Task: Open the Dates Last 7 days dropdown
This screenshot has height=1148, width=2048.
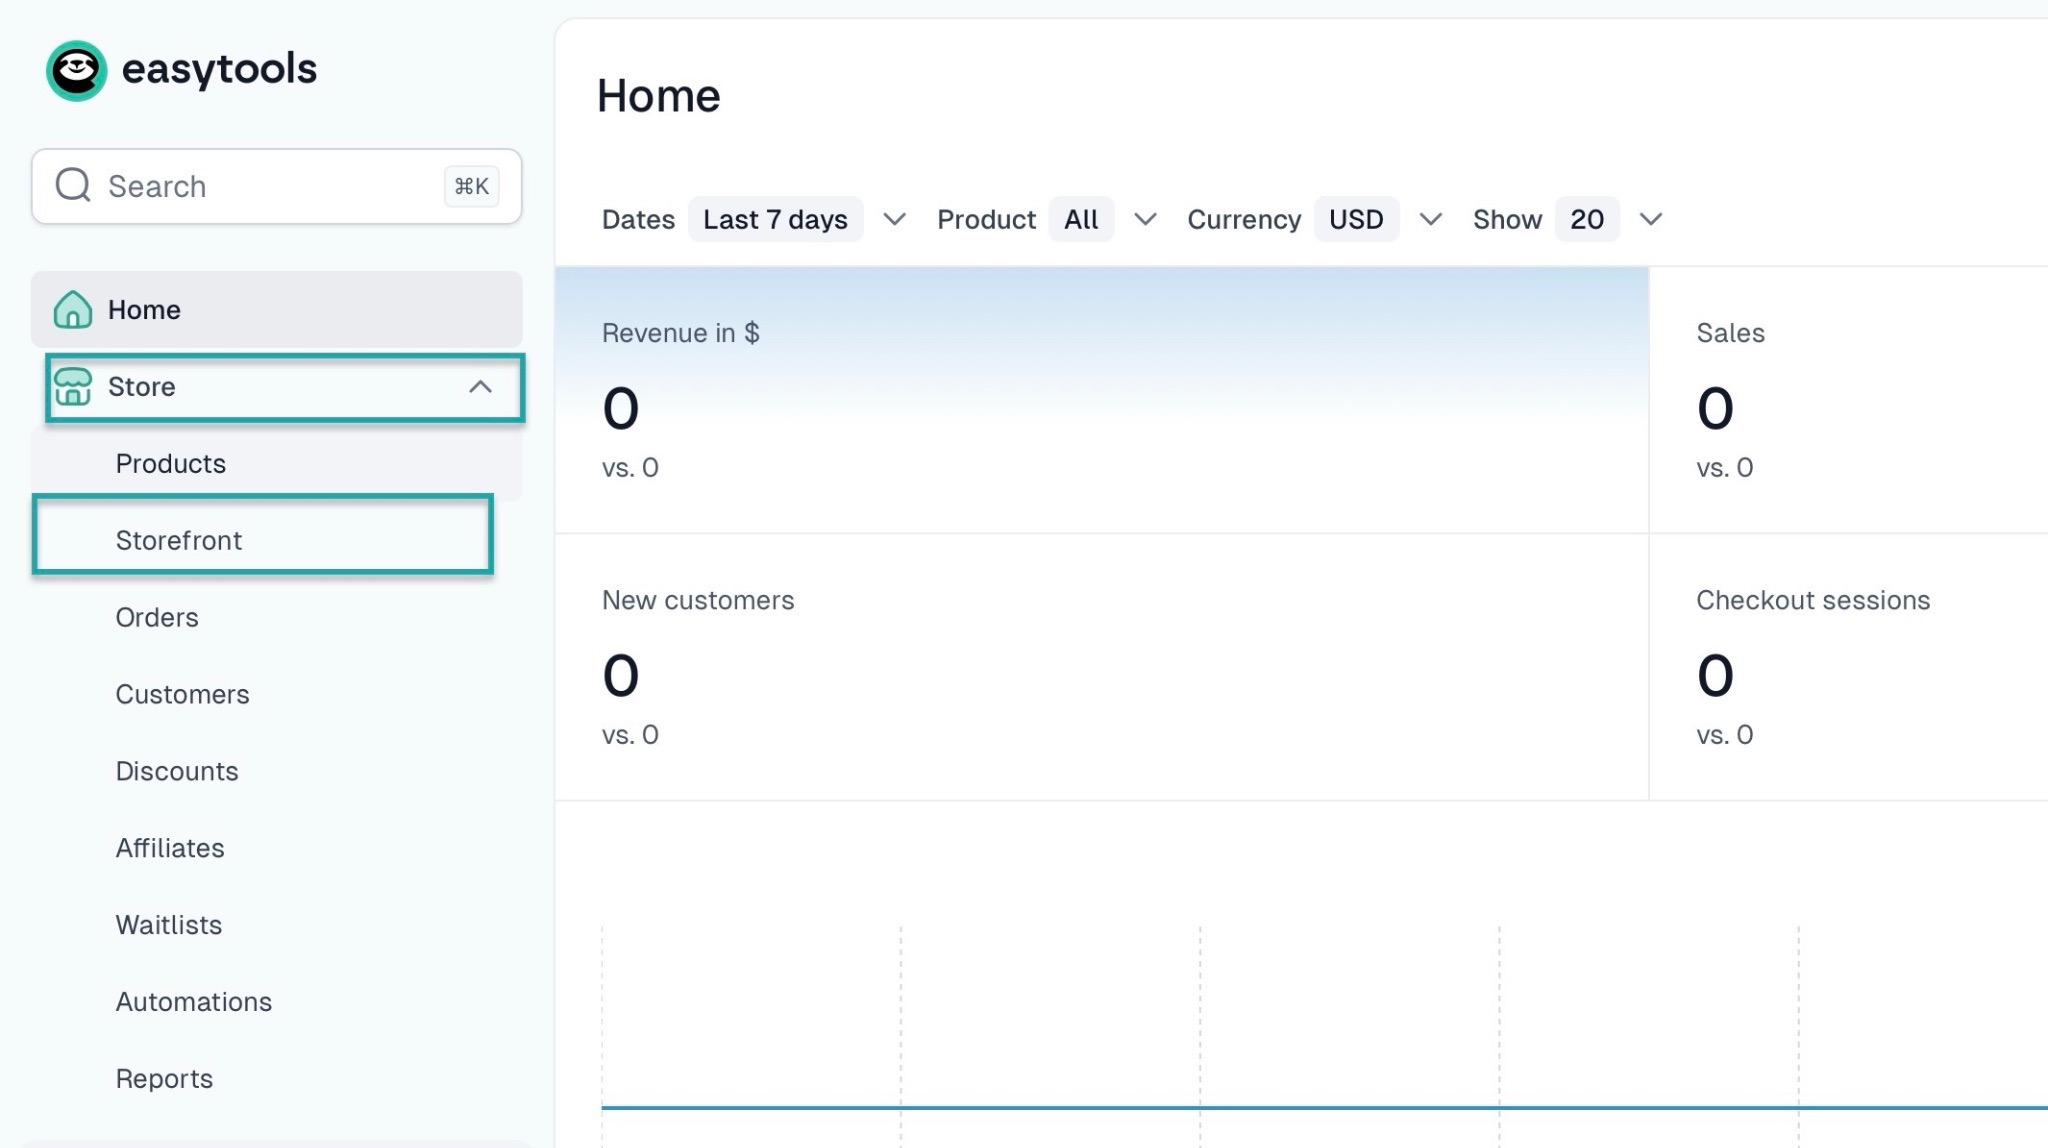Action: (775, 219)
